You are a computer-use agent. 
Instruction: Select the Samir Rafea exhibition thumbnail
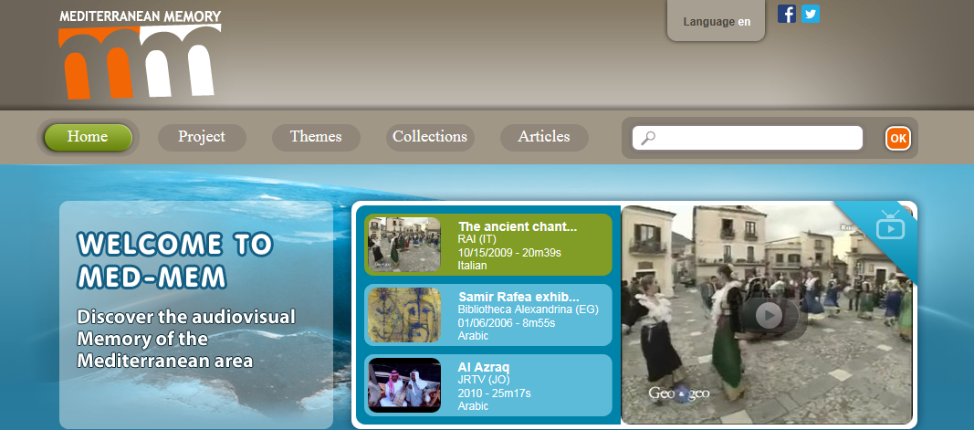(x=404, y=315)
